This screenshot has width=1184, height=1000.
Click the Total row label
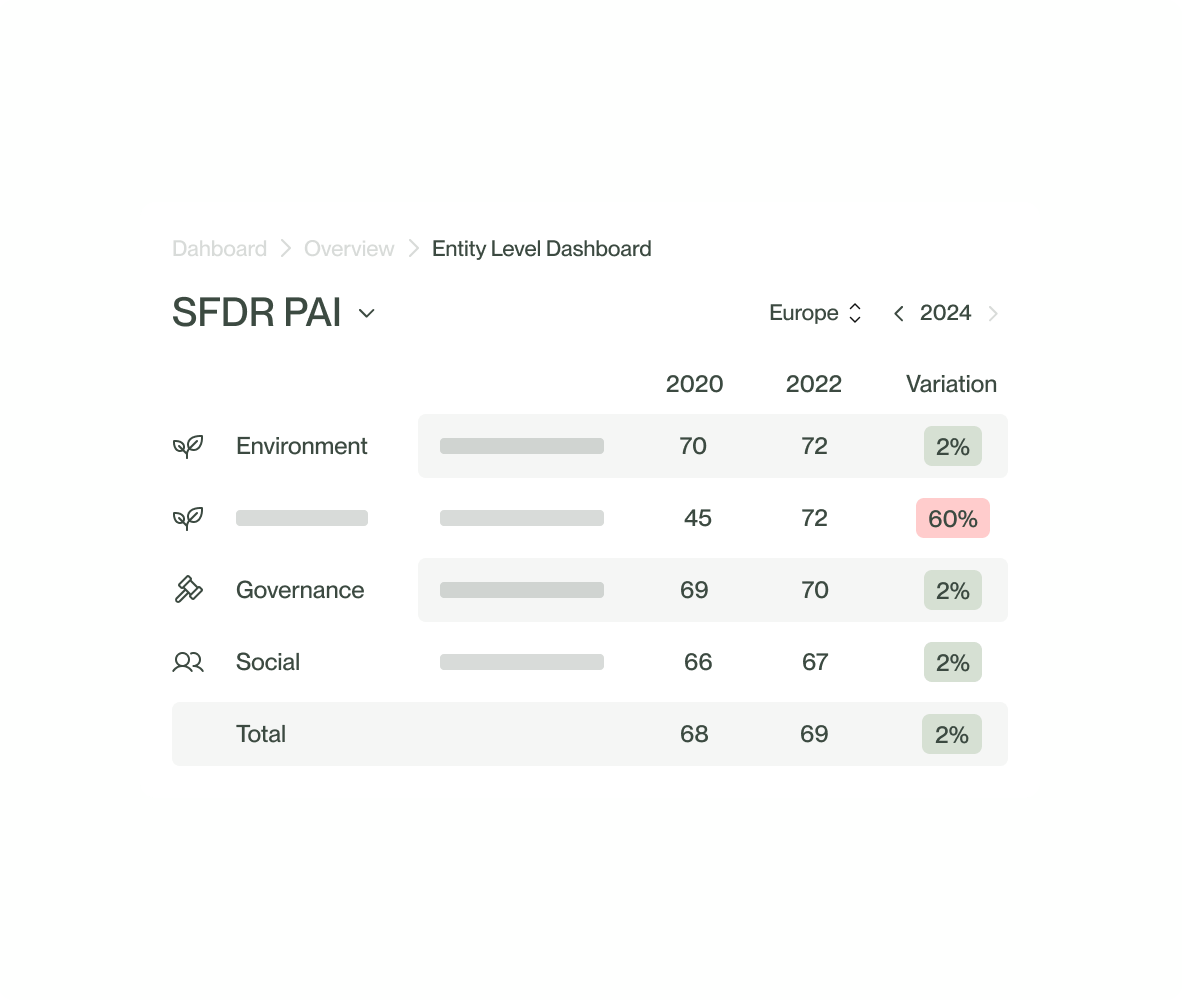pos(261,734)
